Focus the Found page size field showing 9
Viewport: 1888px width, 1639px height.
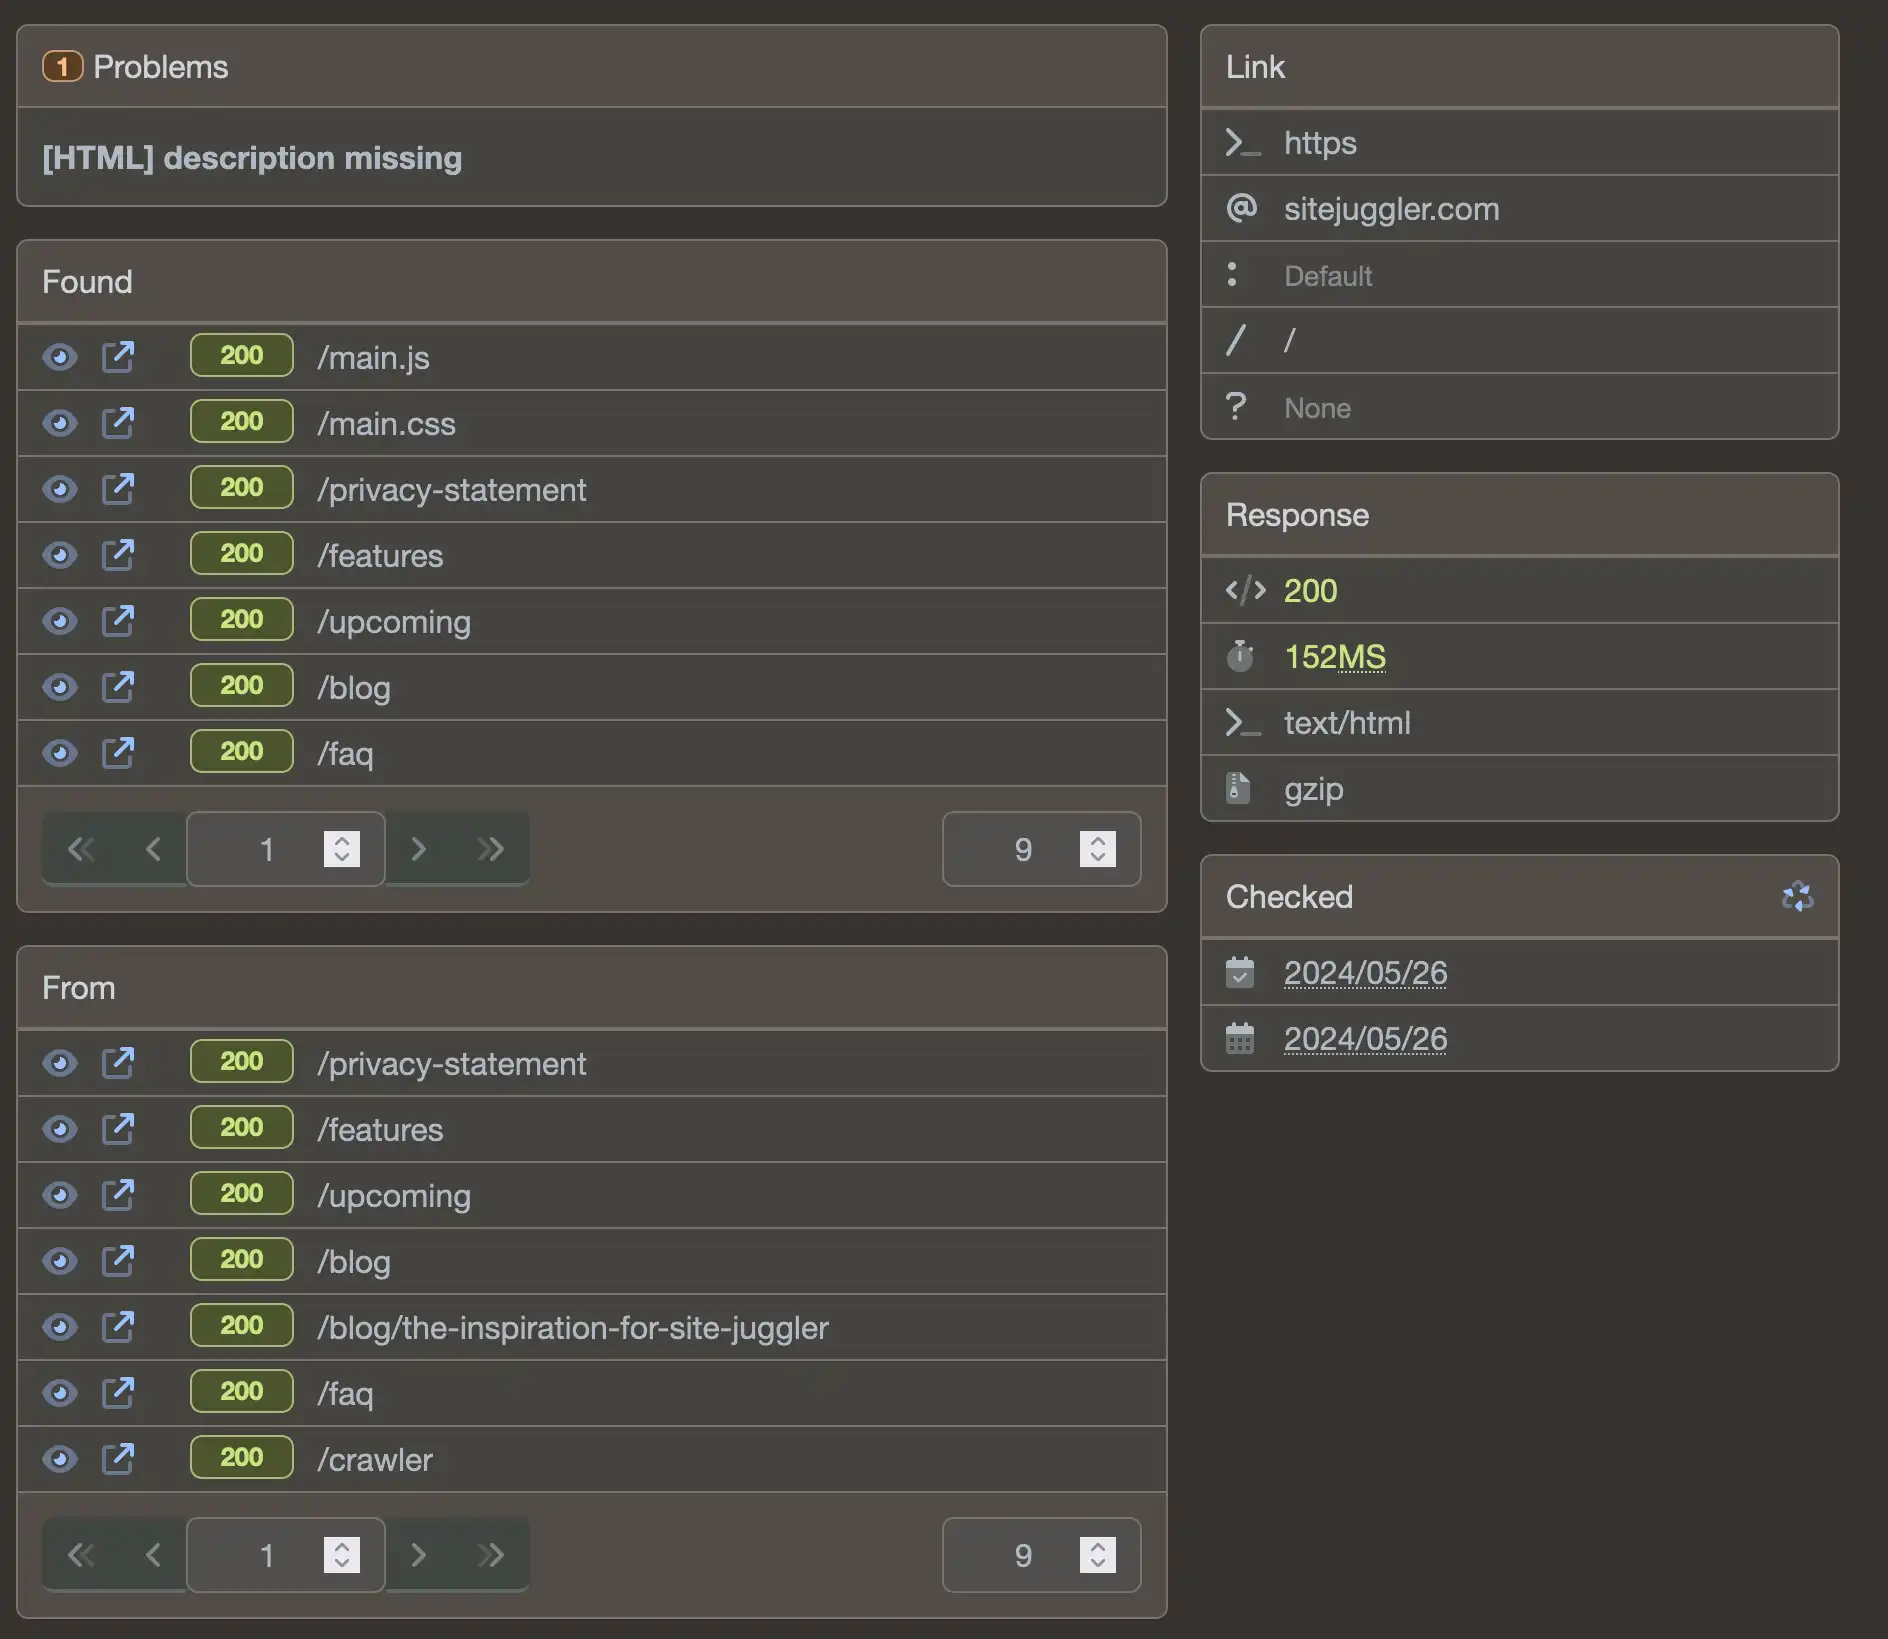[x=1042, y=849]
